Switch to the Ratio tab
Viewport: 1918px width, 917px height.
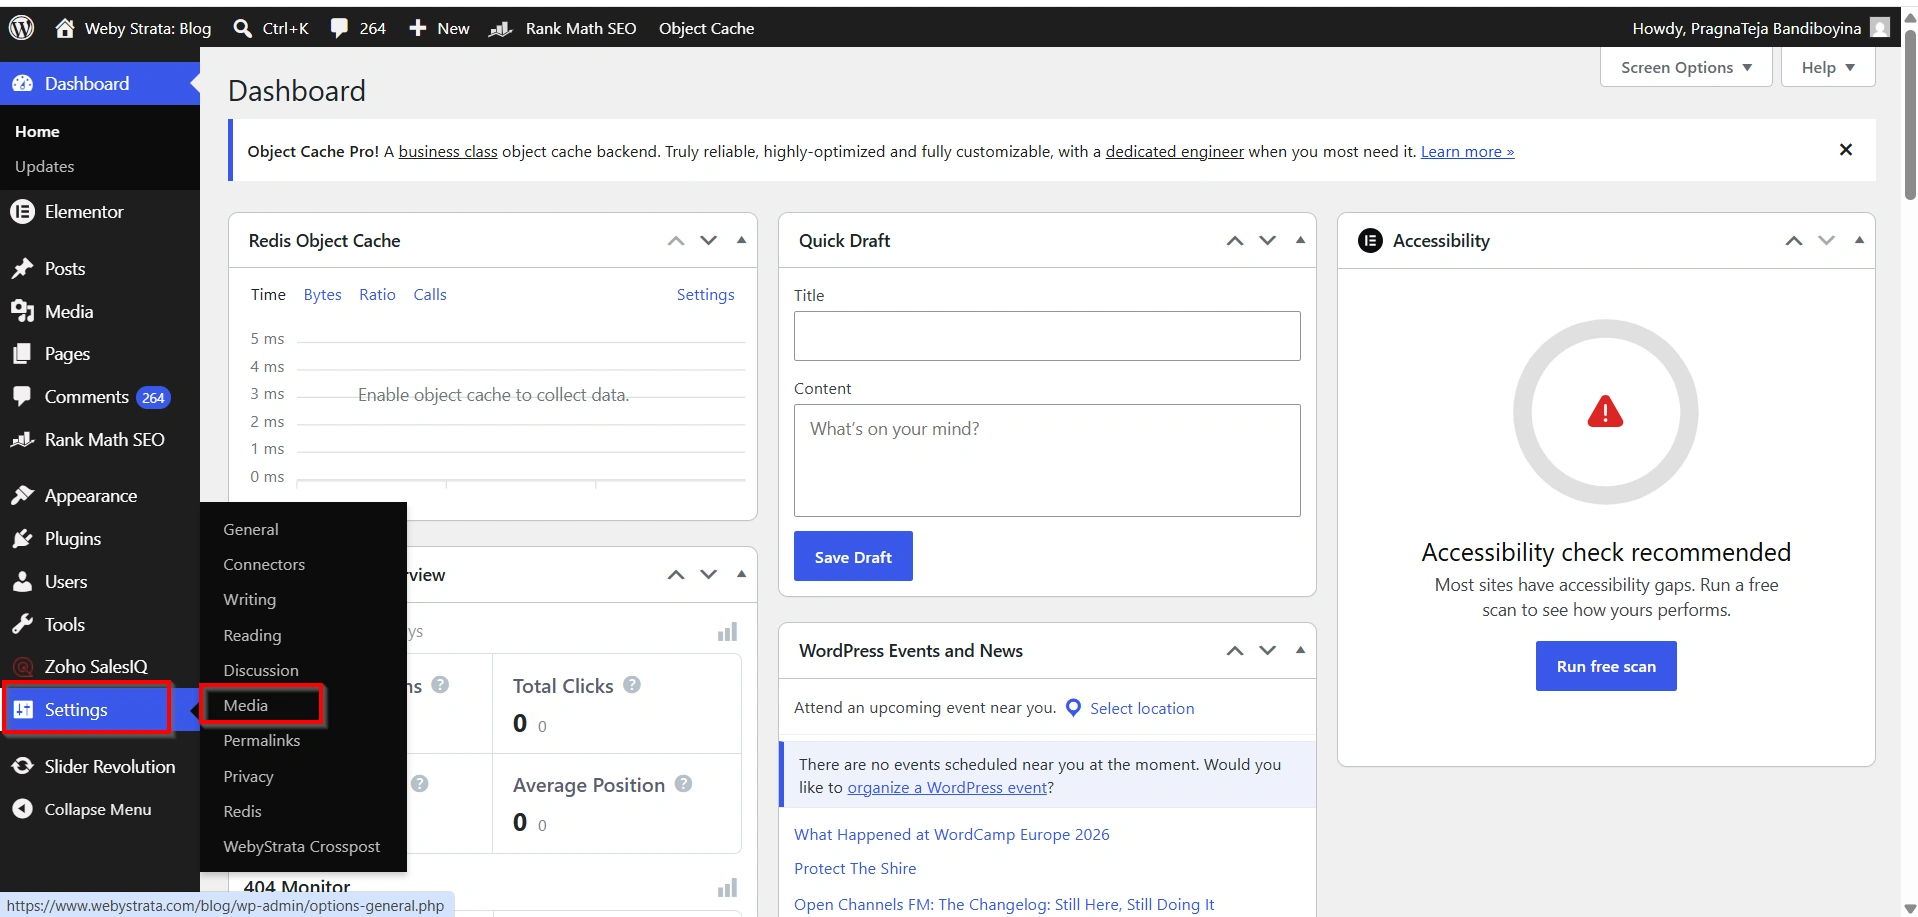(377, 295)
